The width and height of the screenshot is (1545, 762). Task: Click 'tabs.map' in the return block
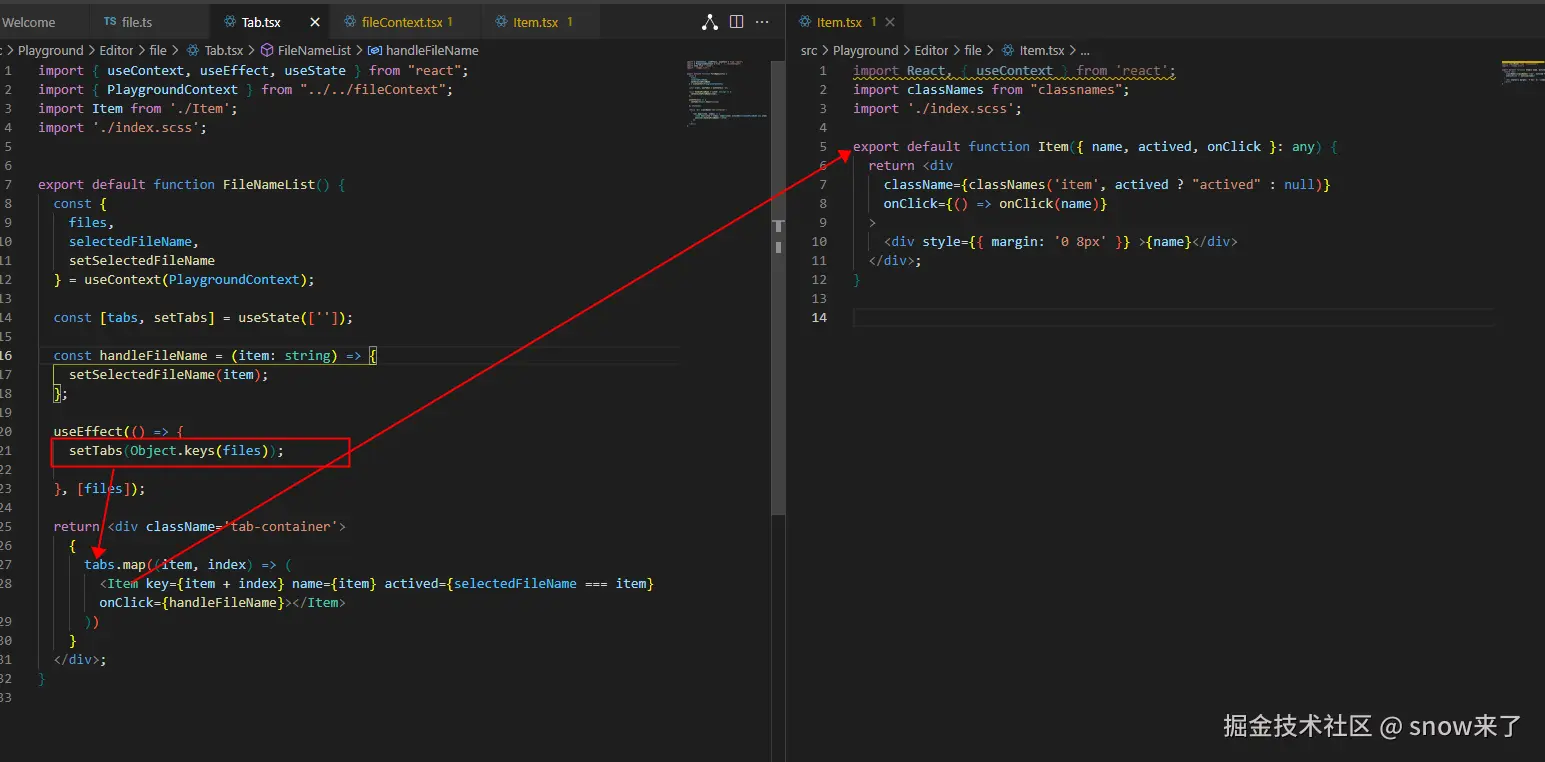click(x=115, y=564)
